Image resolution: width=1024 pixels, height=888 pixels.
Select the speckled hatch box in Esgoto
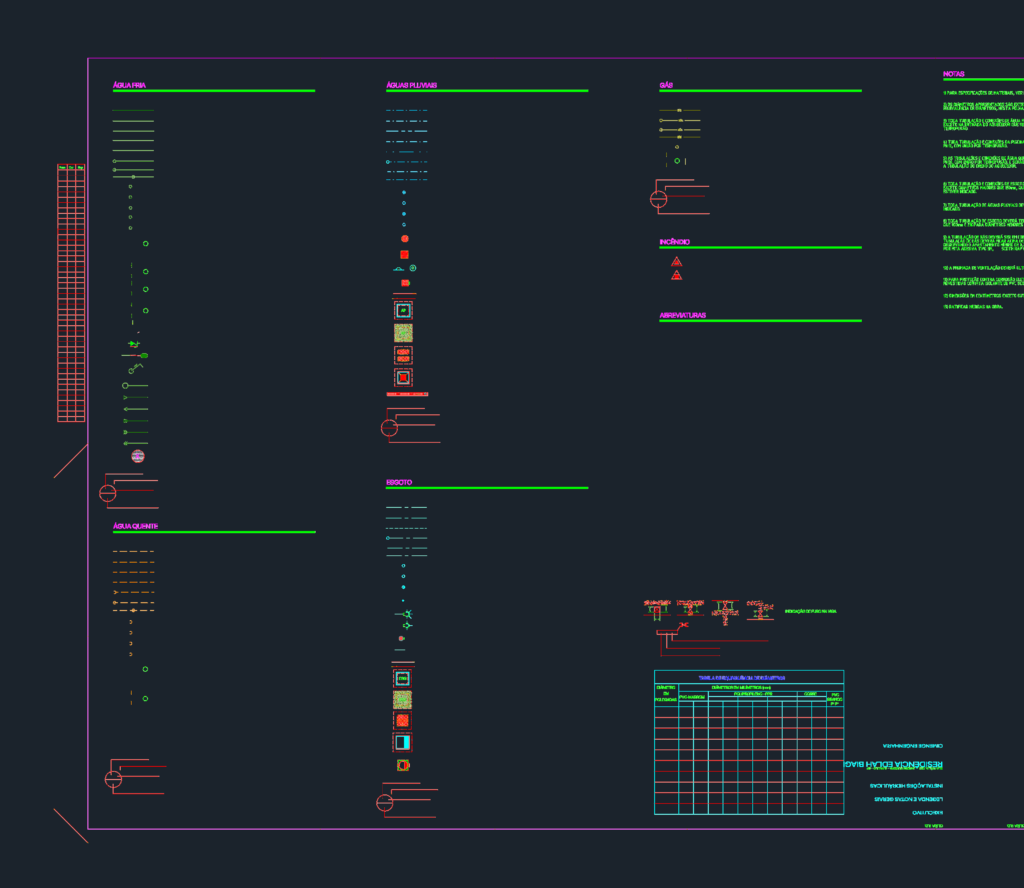coord(402,700)
